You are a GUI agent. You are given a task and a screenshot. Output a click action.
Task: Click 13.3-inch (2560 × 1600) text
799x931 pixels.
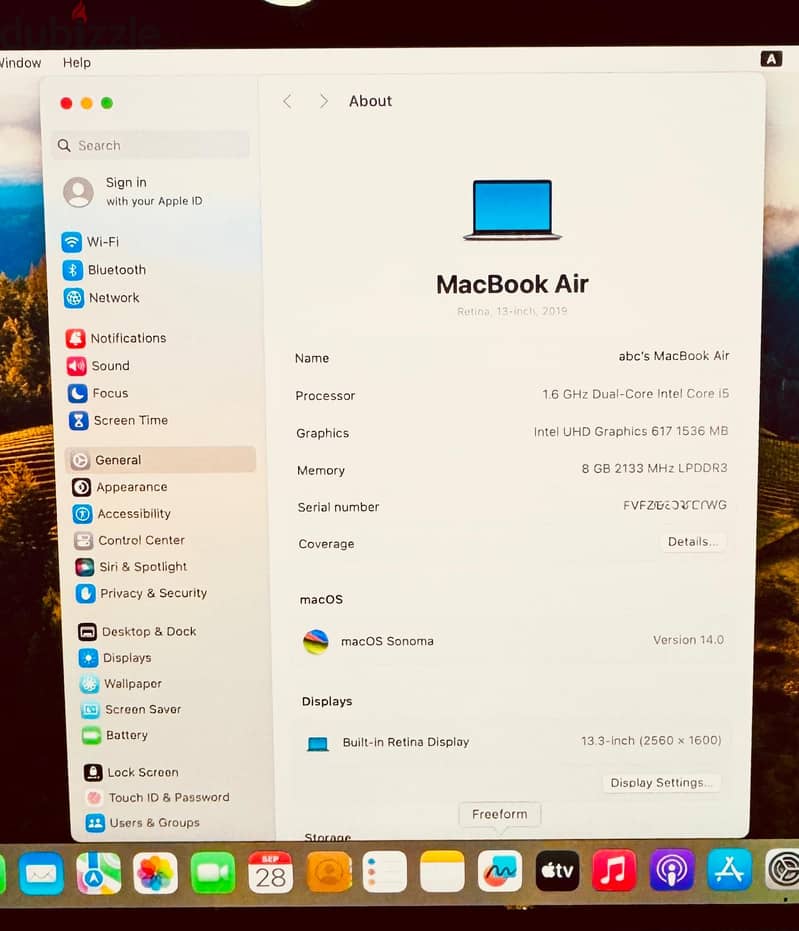pos(651,740)
